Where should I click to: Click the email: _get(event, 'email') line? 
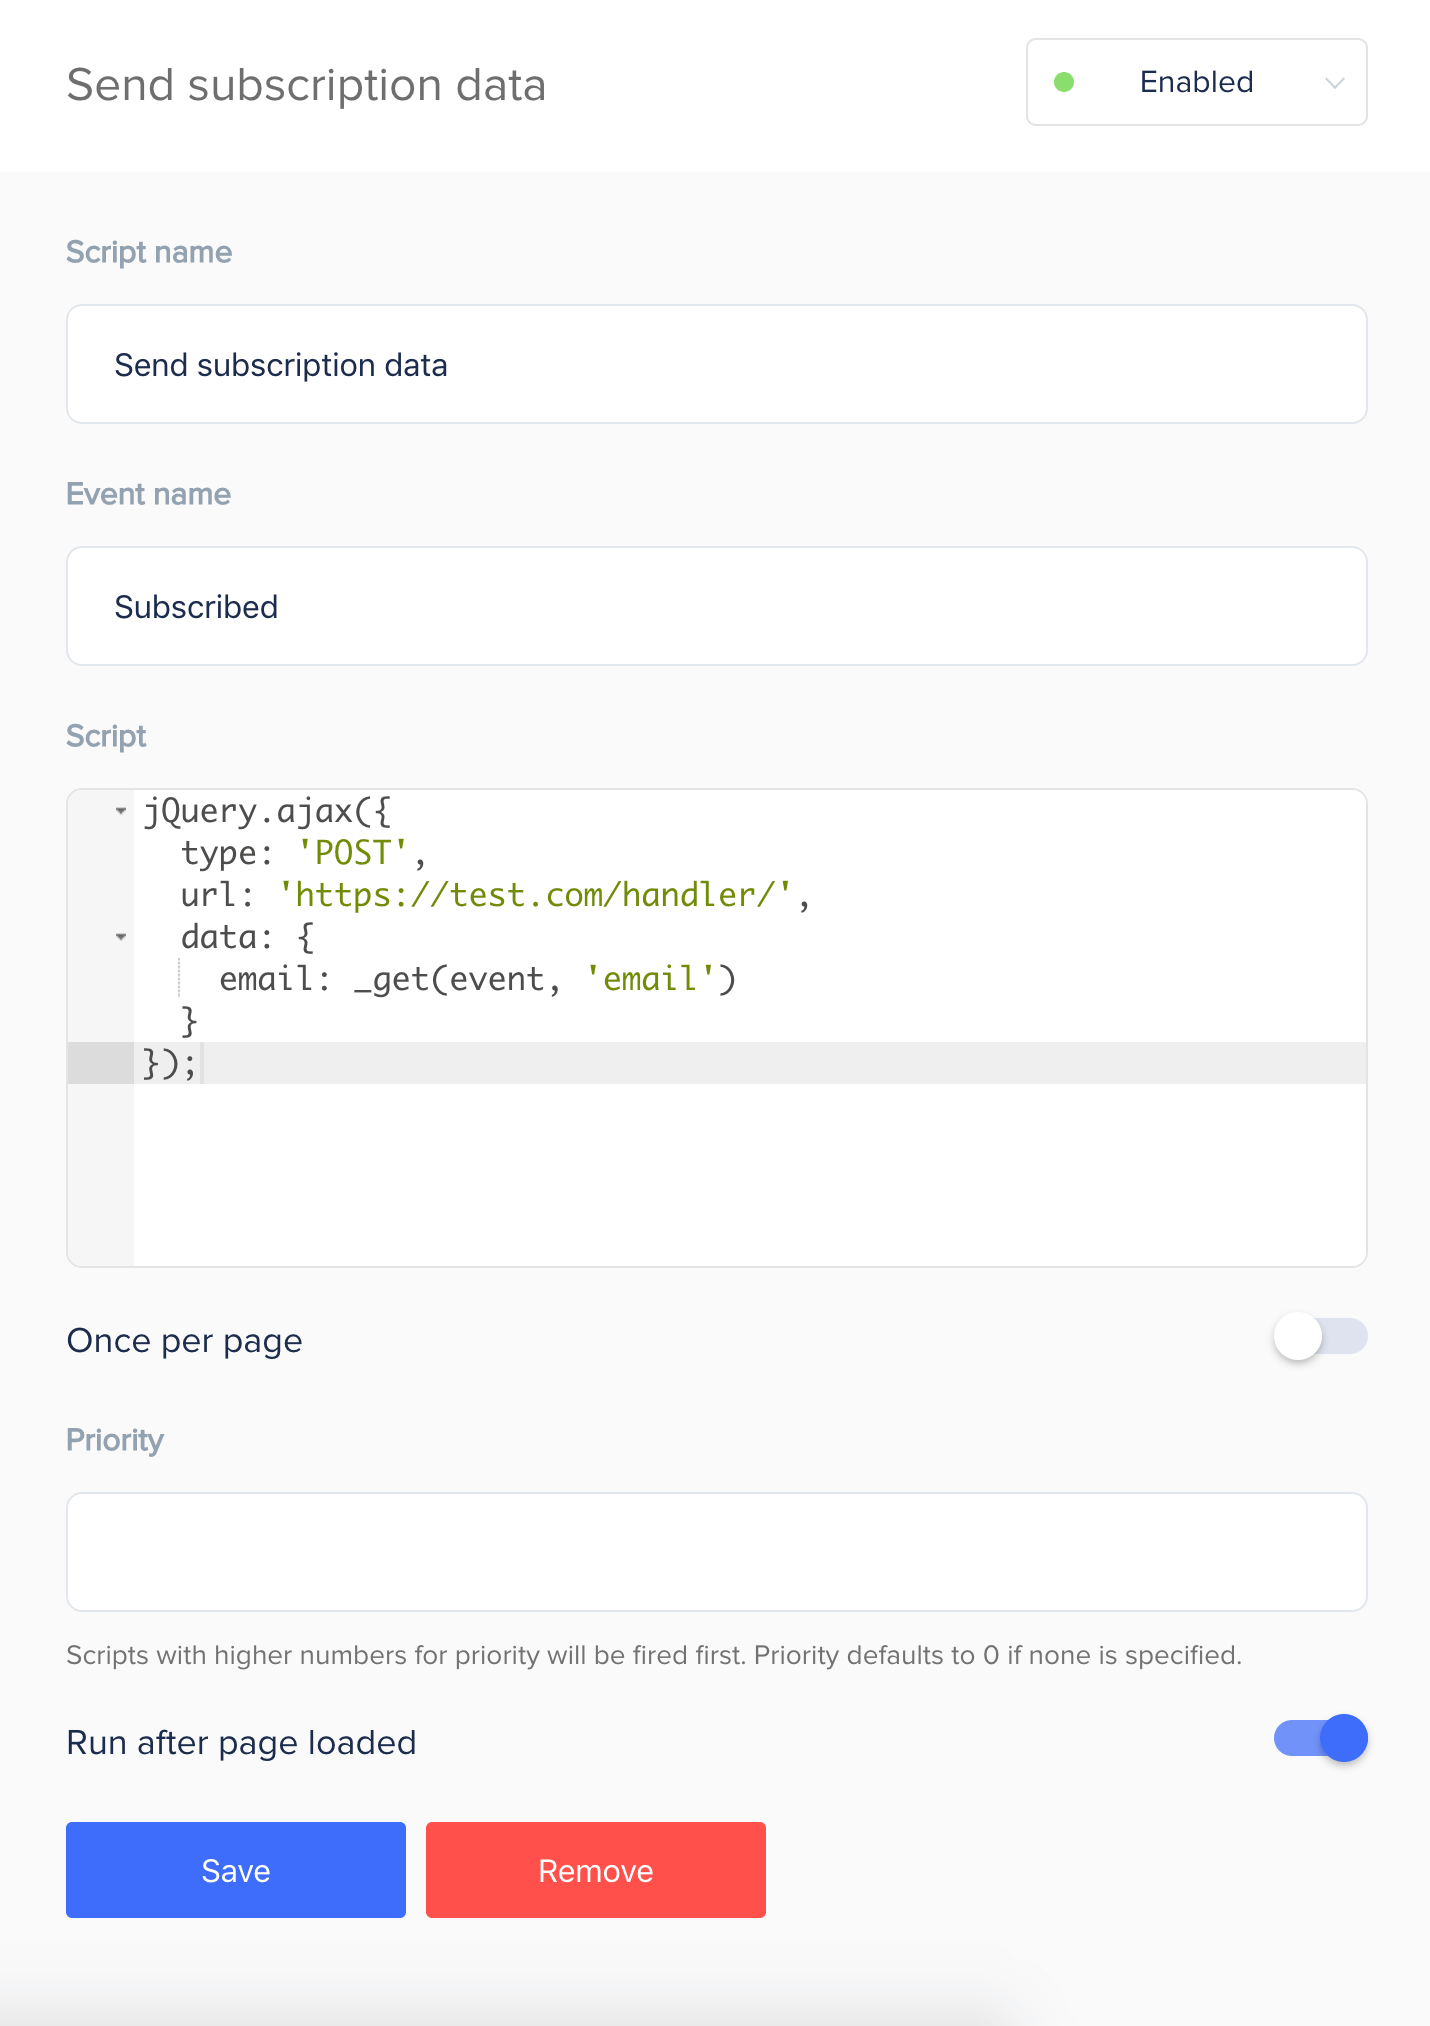click(478, 979)
